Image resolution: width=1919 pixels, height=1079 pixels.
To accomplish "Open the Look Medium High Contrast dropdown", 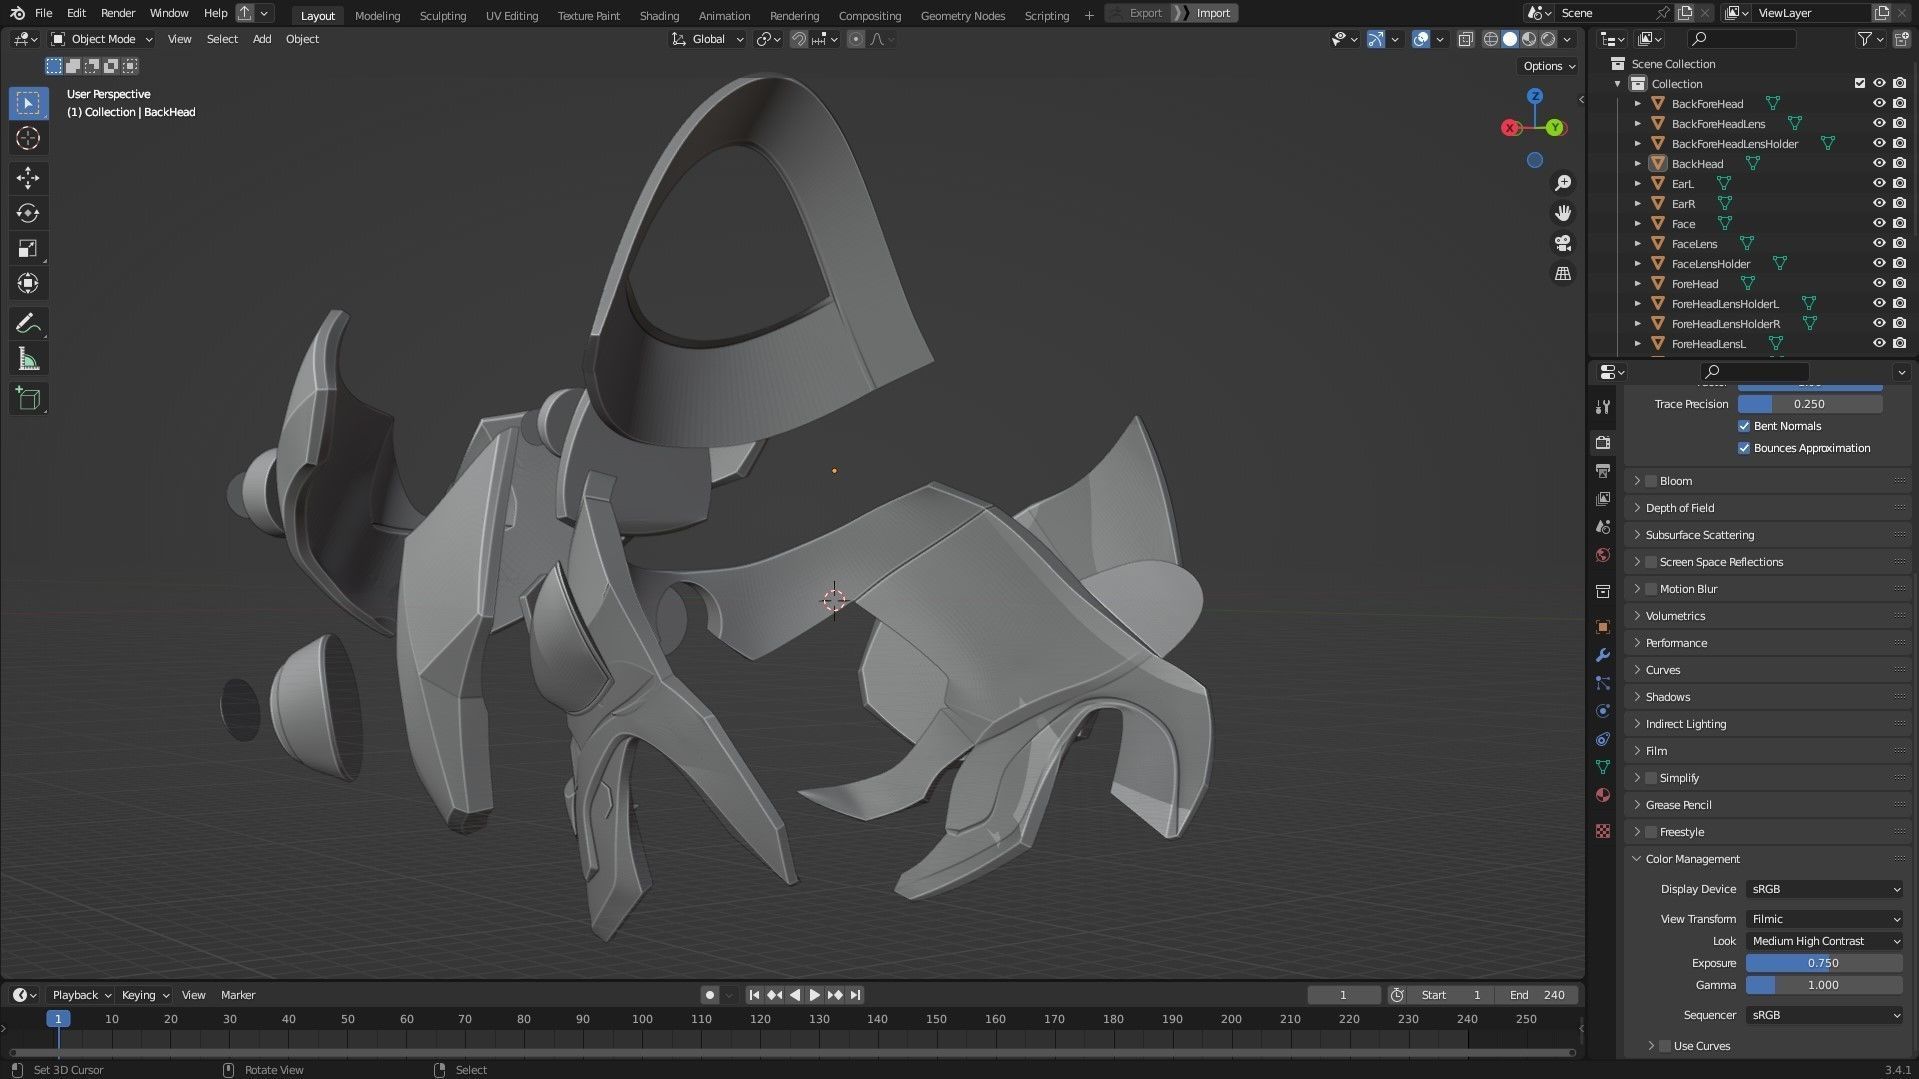I will pos(1825,941).
